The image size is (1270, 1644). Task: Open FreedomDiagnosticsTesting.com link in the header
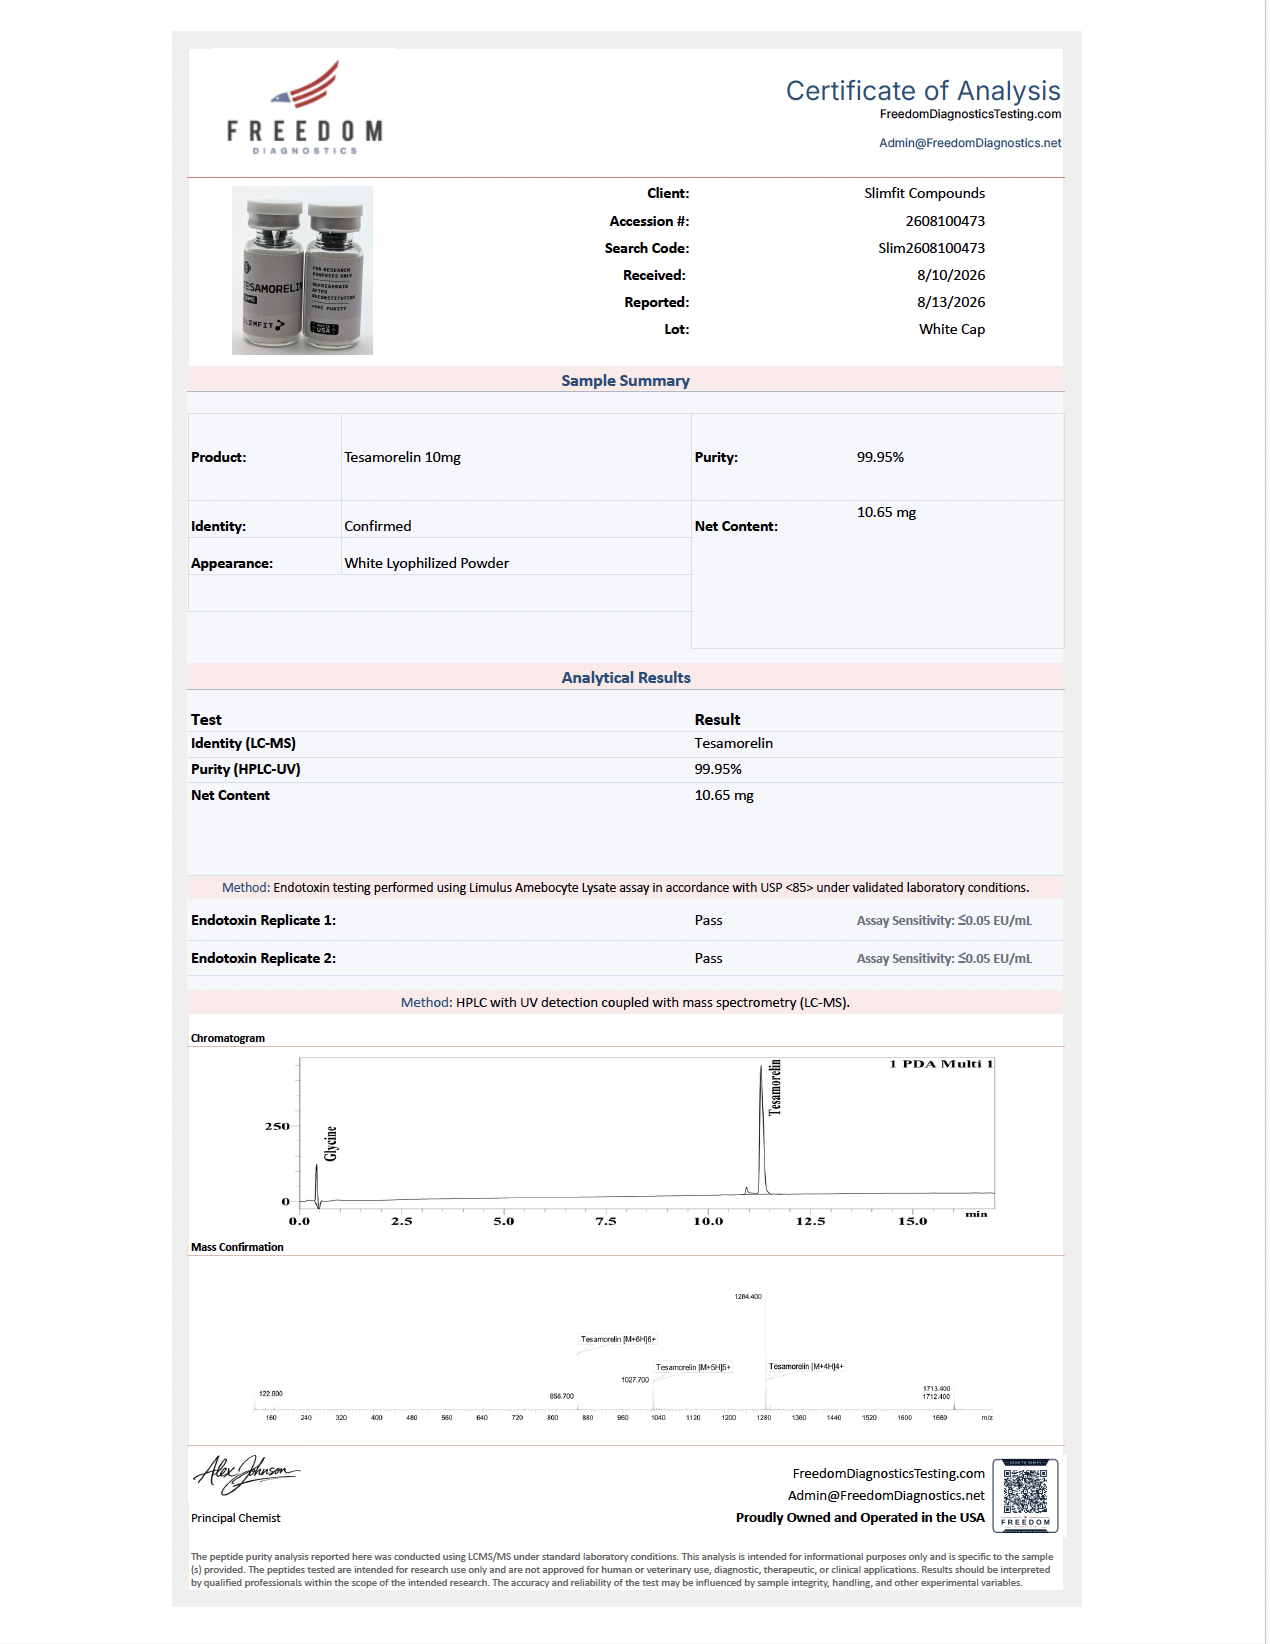tap(970, 114)
